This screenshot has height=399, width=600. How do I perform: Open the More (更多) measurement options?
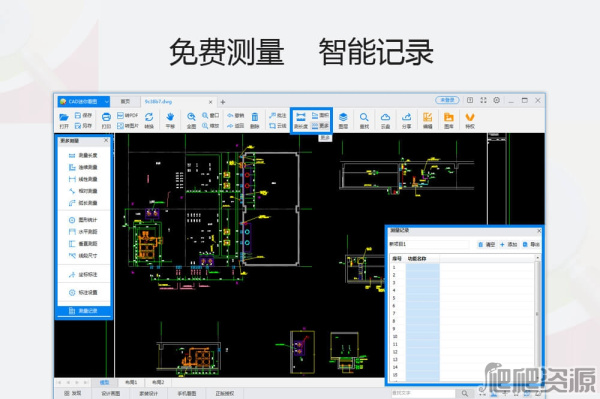(320, 125)
